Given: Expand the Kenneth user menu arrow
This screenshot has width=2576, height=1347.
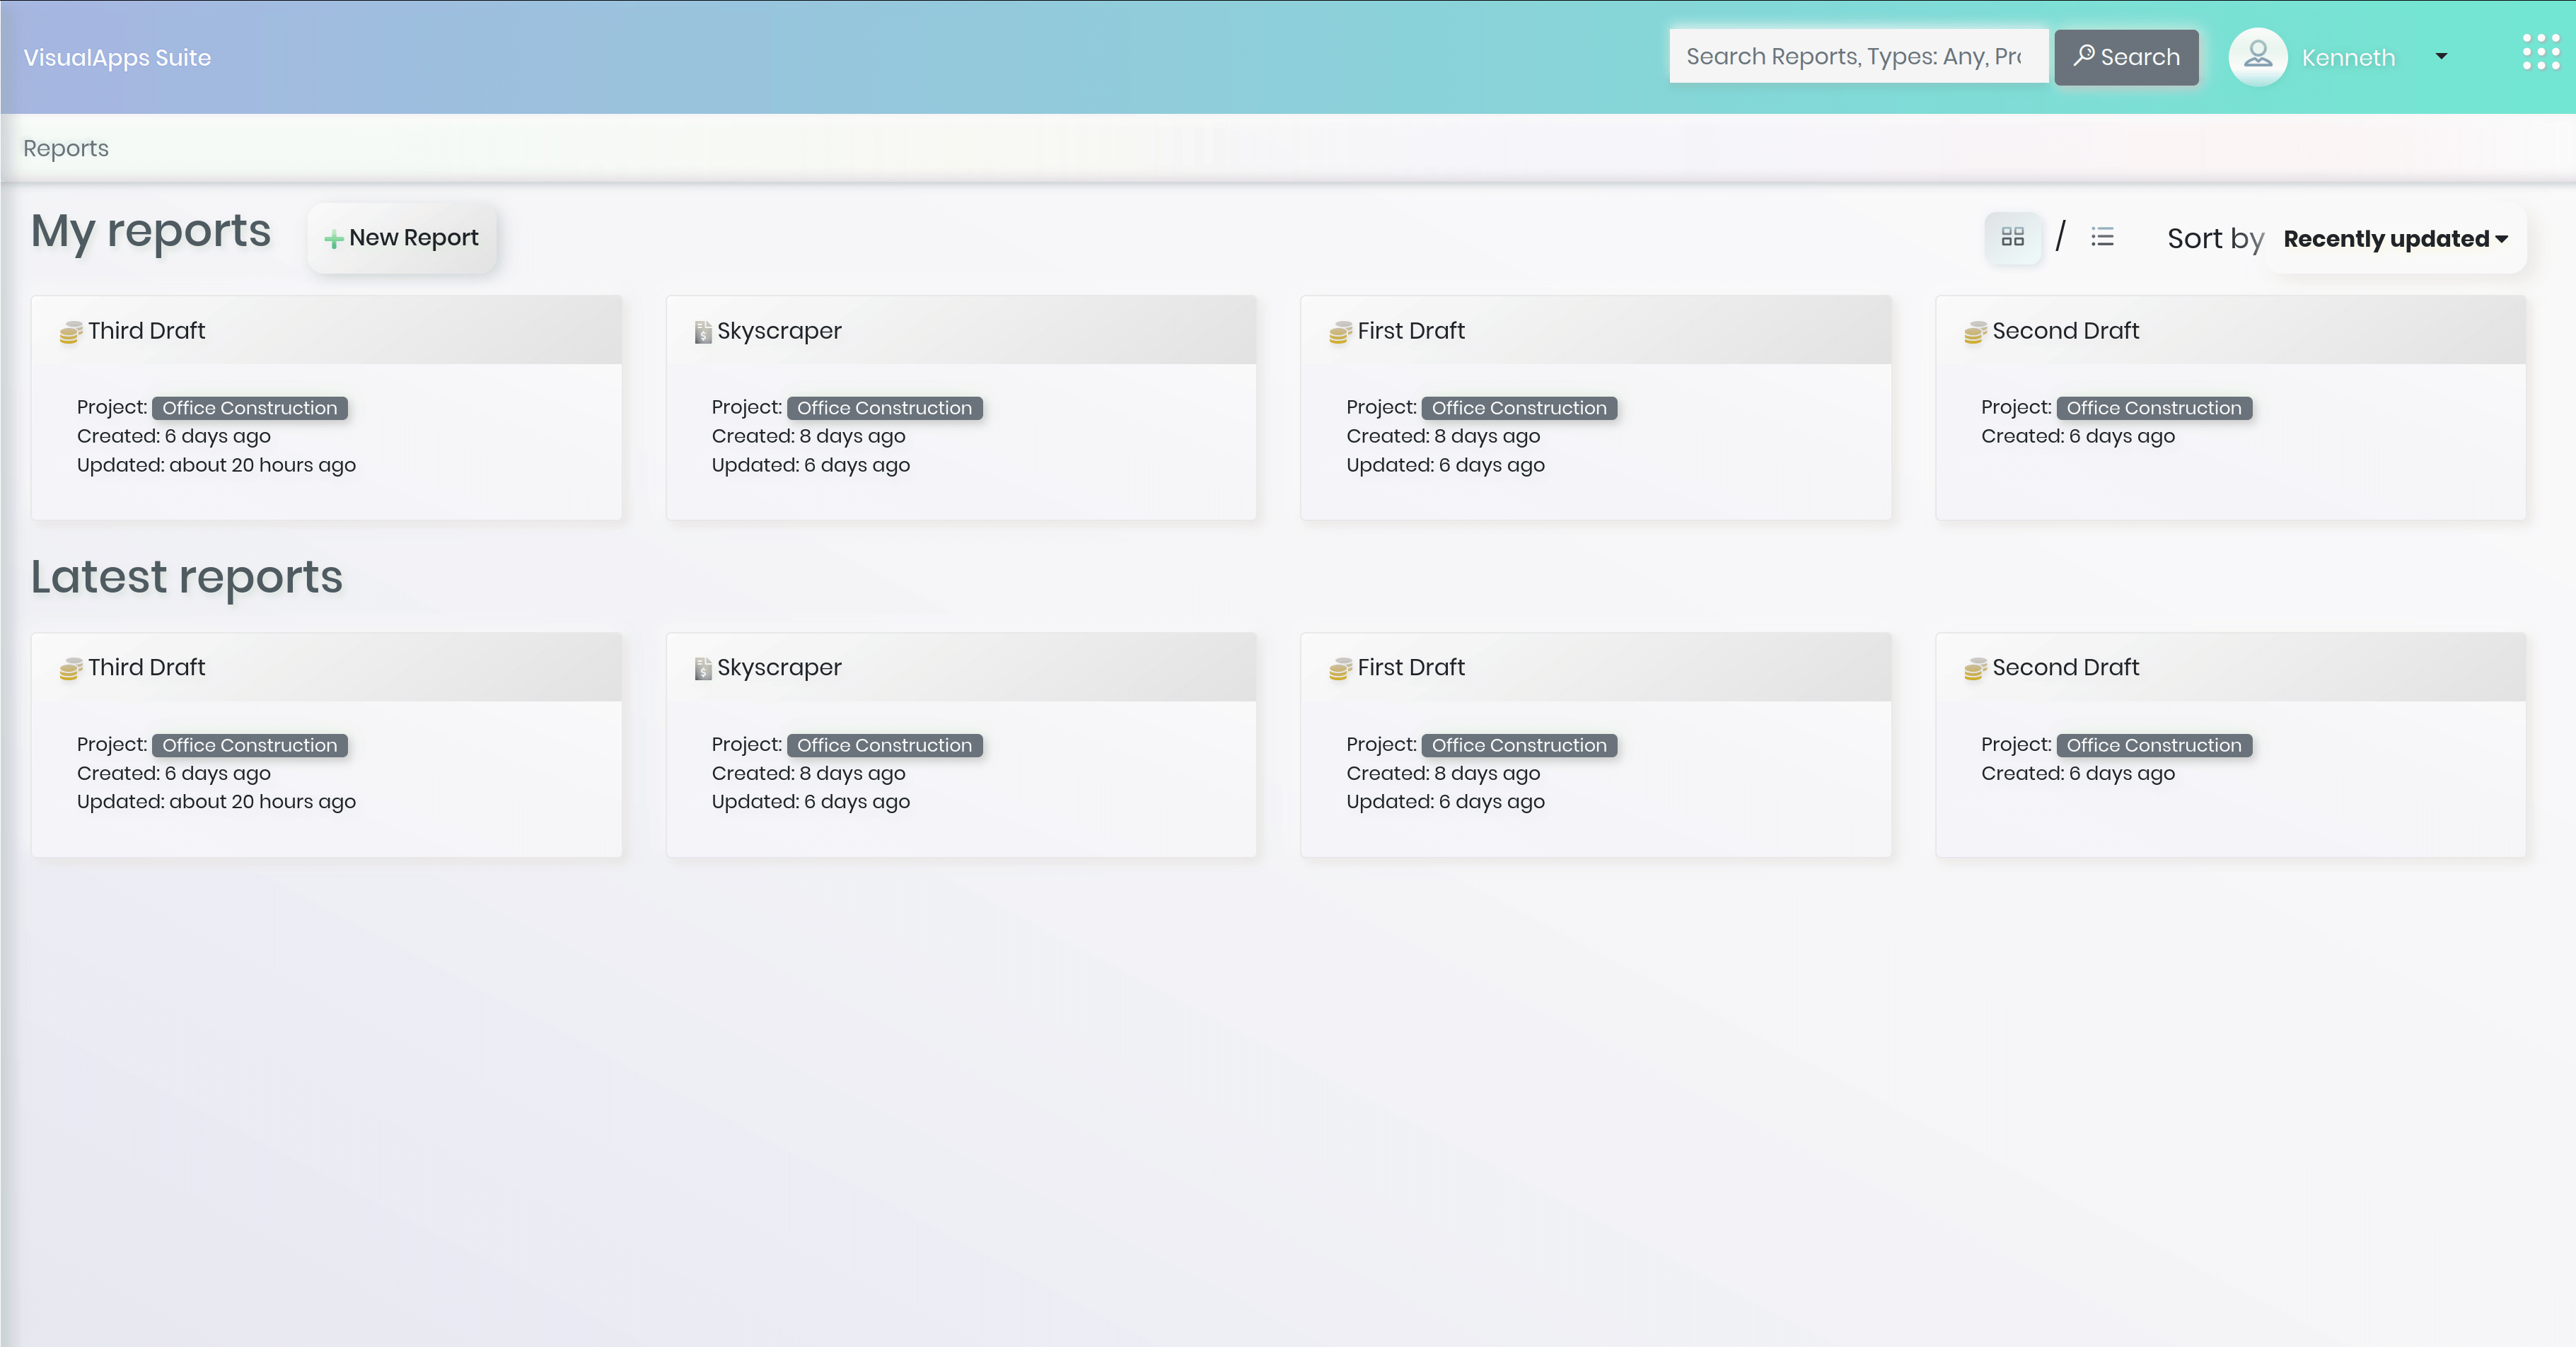Looking at the screenshot, I should click(x=2441, y=56).
